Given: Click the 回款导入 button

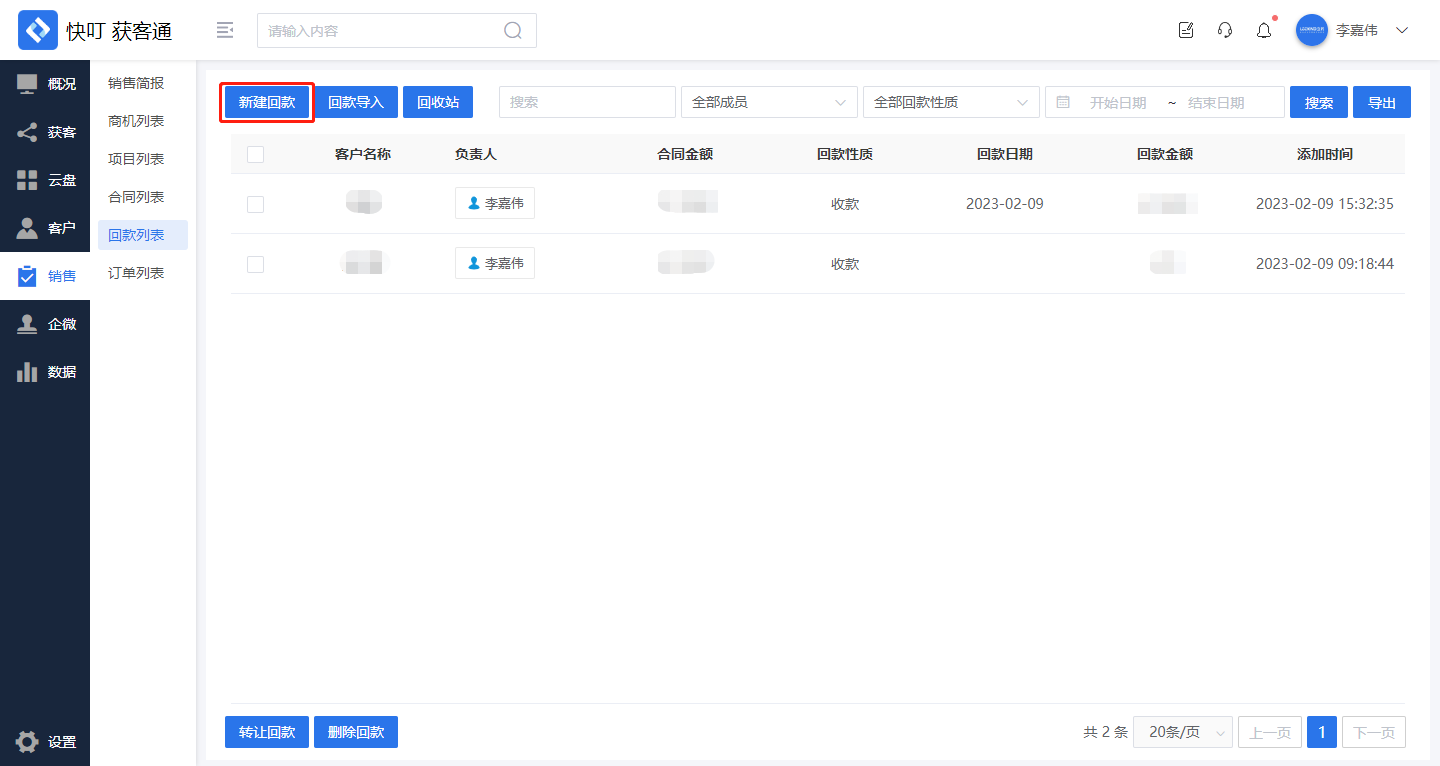Looking at the screenshot, I should [356, 102].
